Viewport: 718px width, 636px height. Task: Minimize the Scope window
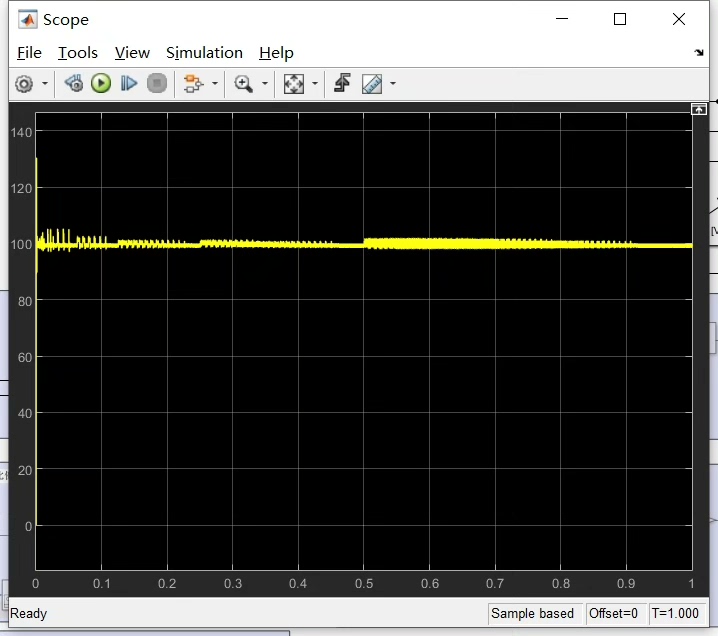562,19
